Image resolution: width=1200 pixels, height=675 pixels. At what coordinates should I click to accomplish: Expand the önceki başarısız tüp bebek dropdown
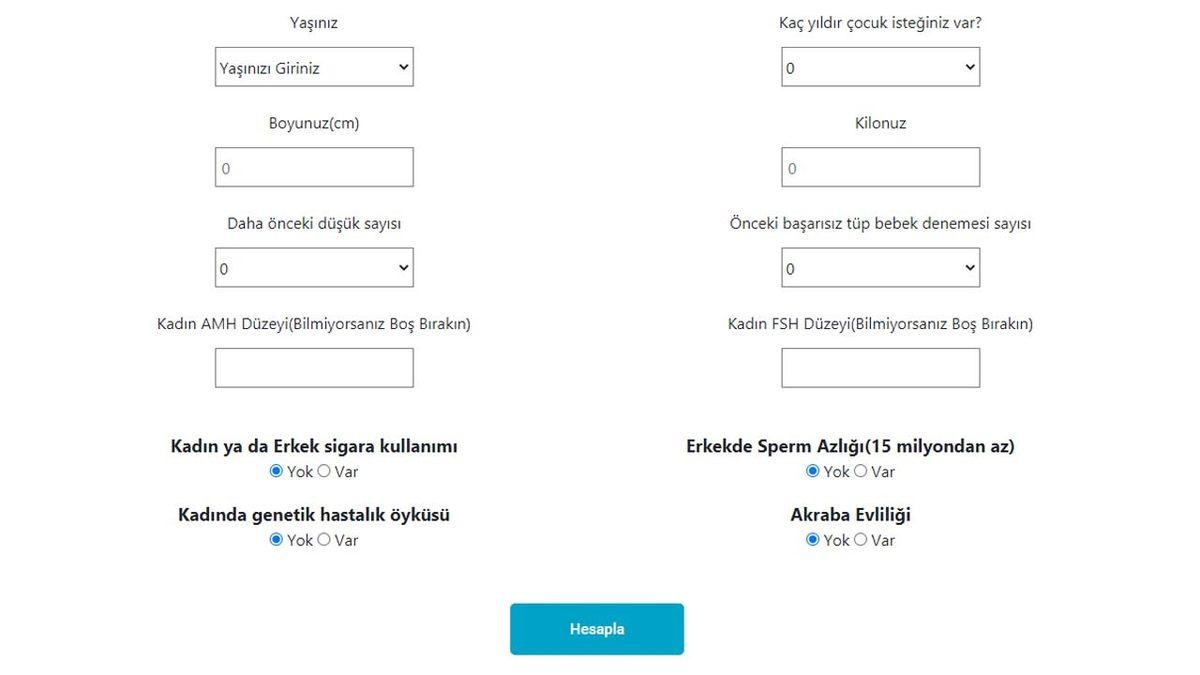[x=879, y=267]
